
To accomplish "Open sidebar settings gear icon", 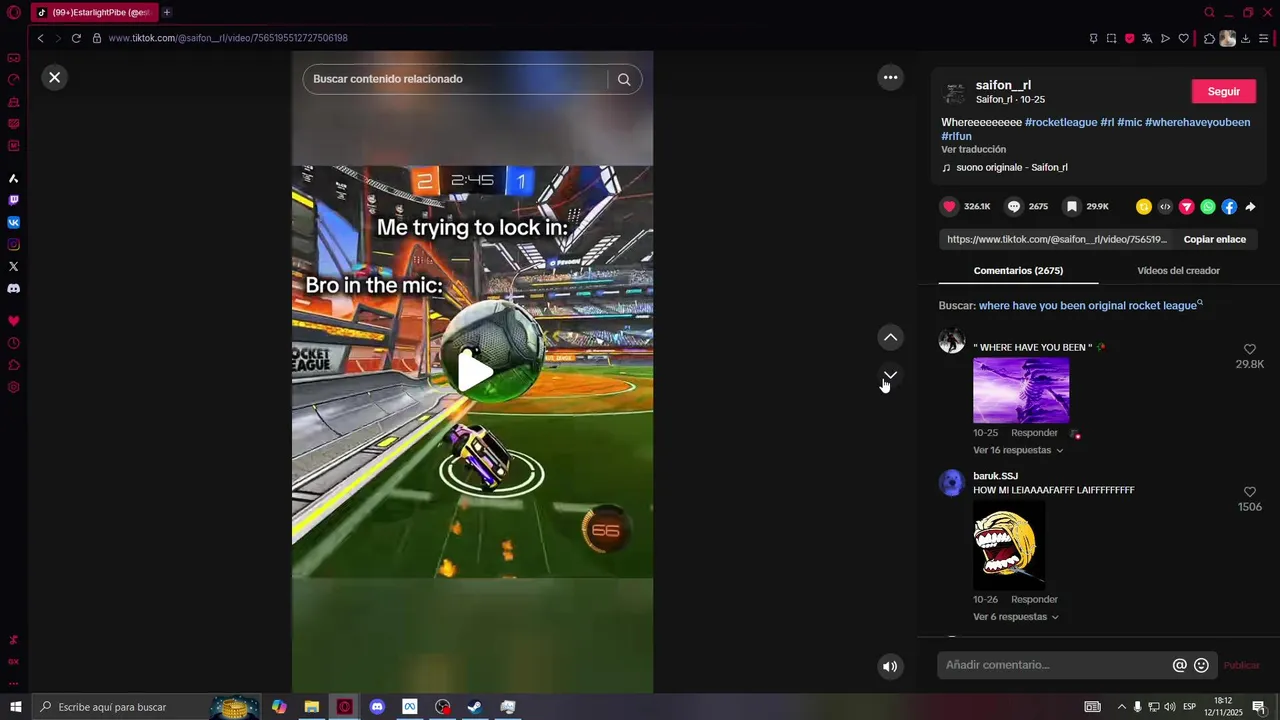I will click(14, 387).
